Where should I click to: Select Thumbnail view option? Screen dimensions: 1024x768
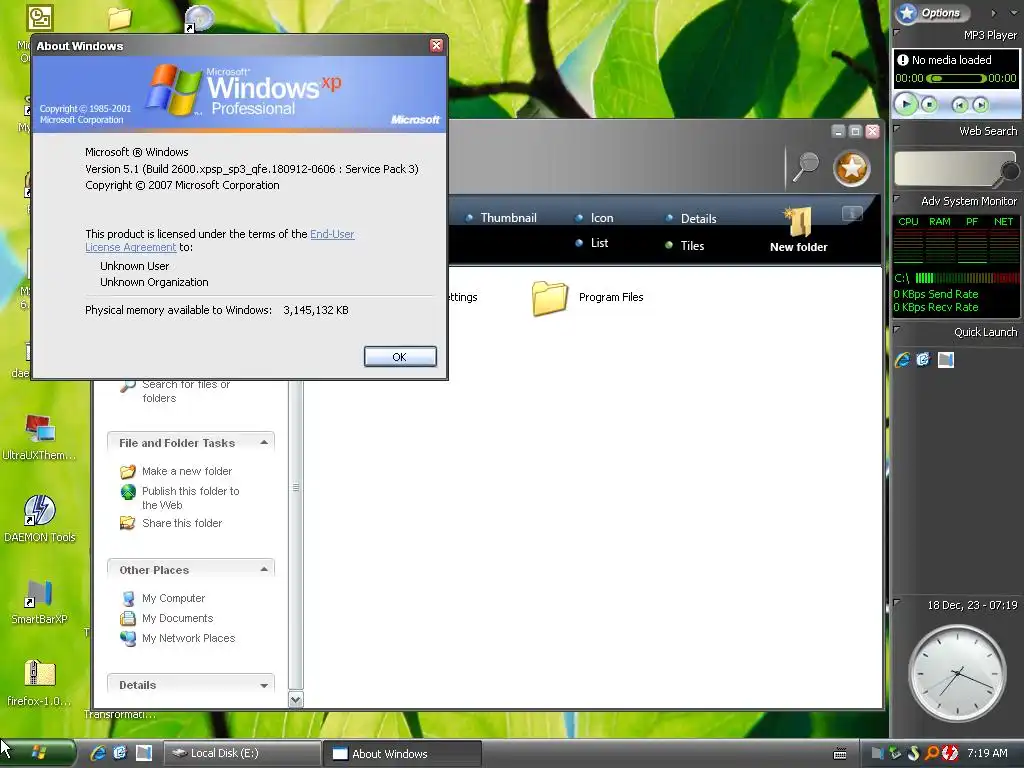[502, 217]
